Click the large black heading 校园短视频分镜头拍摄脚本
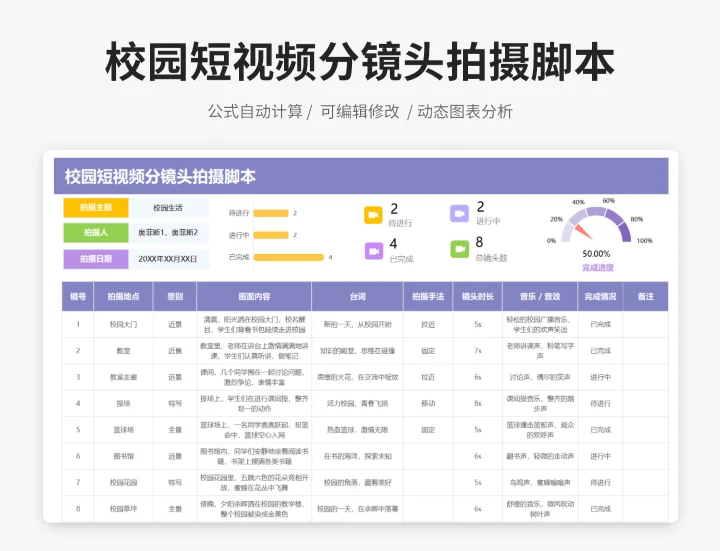 coord(360,62)
